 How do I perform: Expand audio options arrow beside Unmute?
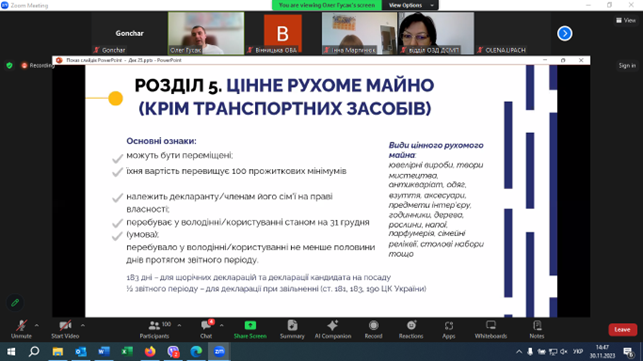(x=37, y=325)
